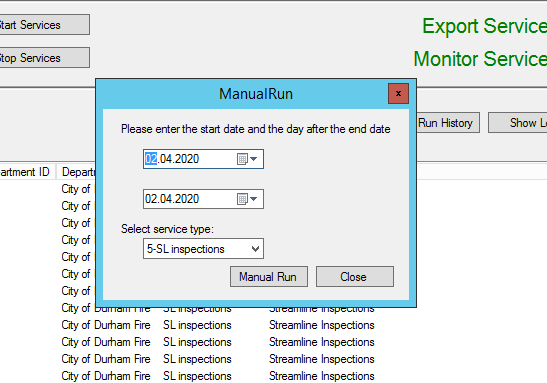Expand the service type dropdown
The width and height of the screenshot is (547, 383).
pyautogui.click(x=255, y=249)
